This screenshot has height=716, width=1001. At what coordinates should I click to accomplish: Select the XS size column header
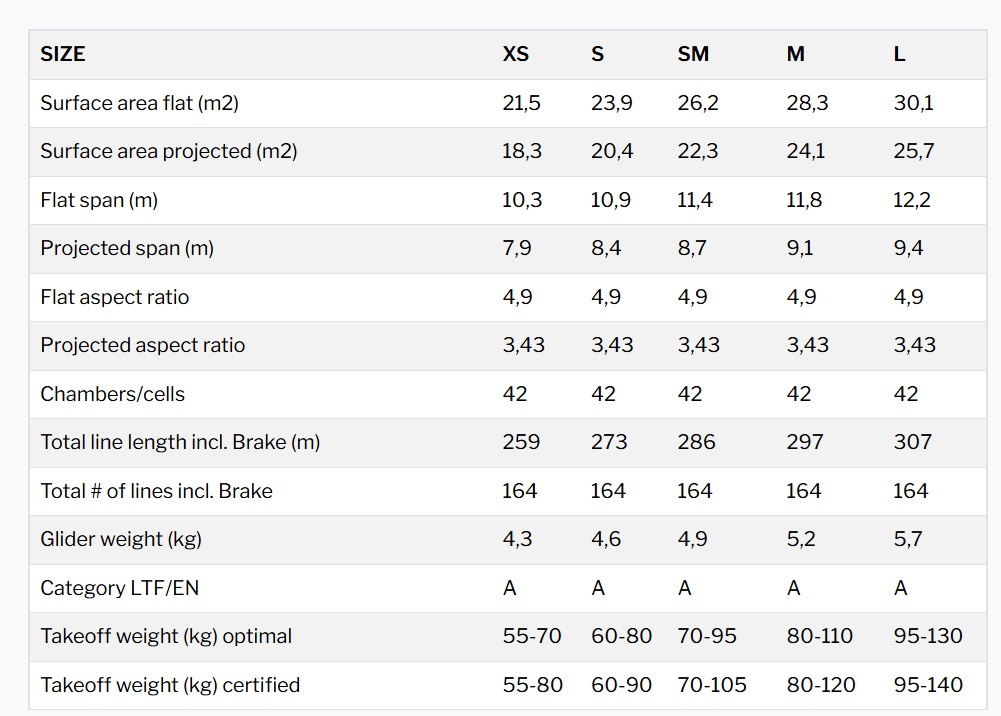[515, 55]
